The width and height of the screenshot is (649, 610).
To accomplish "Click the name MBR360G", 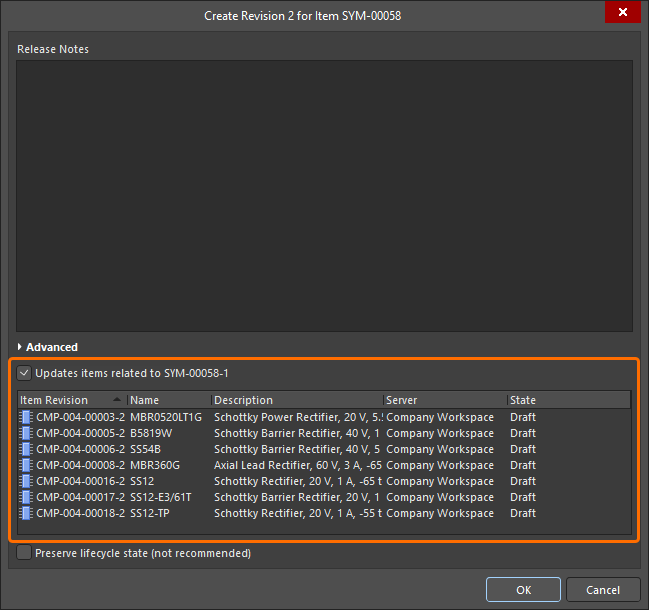I will 155,465.
